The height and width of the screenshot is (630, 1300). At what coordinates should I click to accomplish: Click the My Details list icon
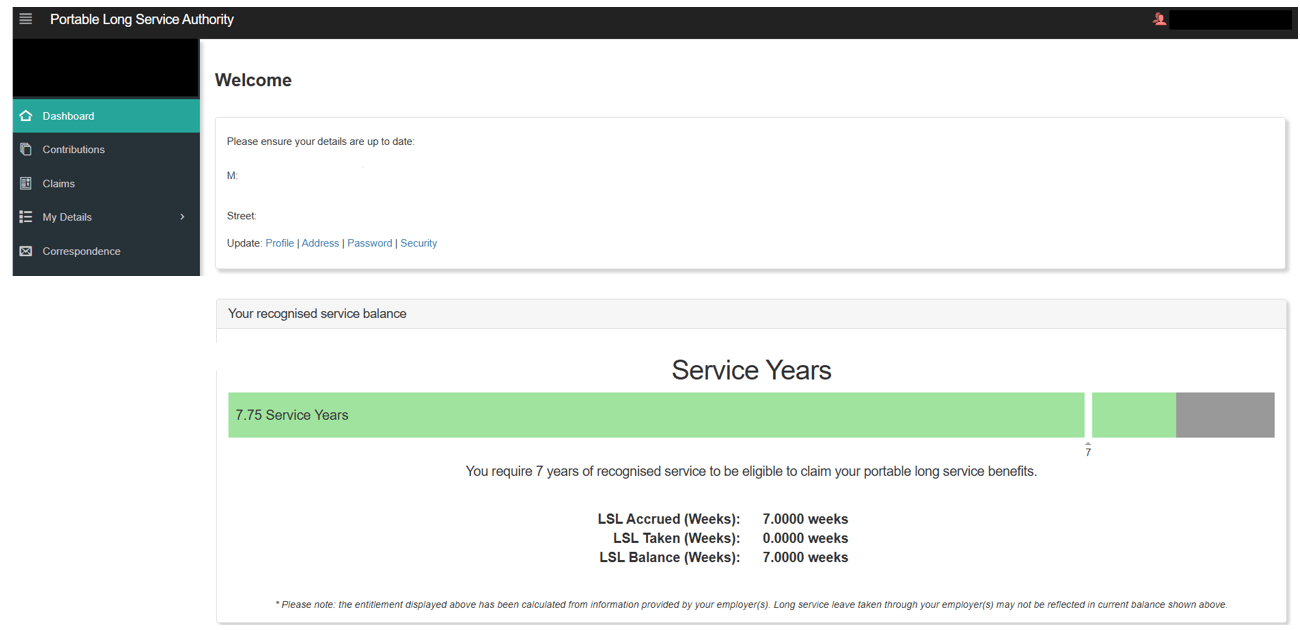click(26, 217)
